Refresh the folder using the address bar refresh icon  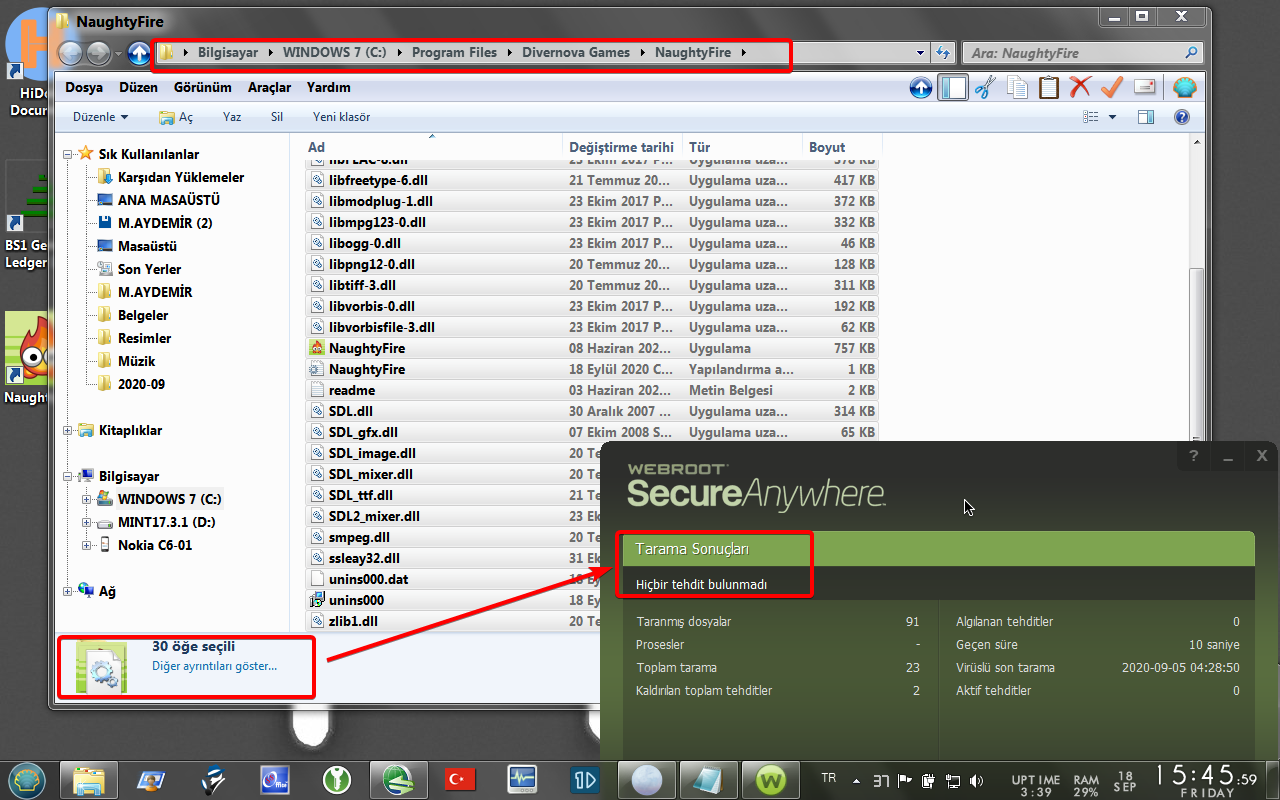pyautogui.click(x=942, y=53)
